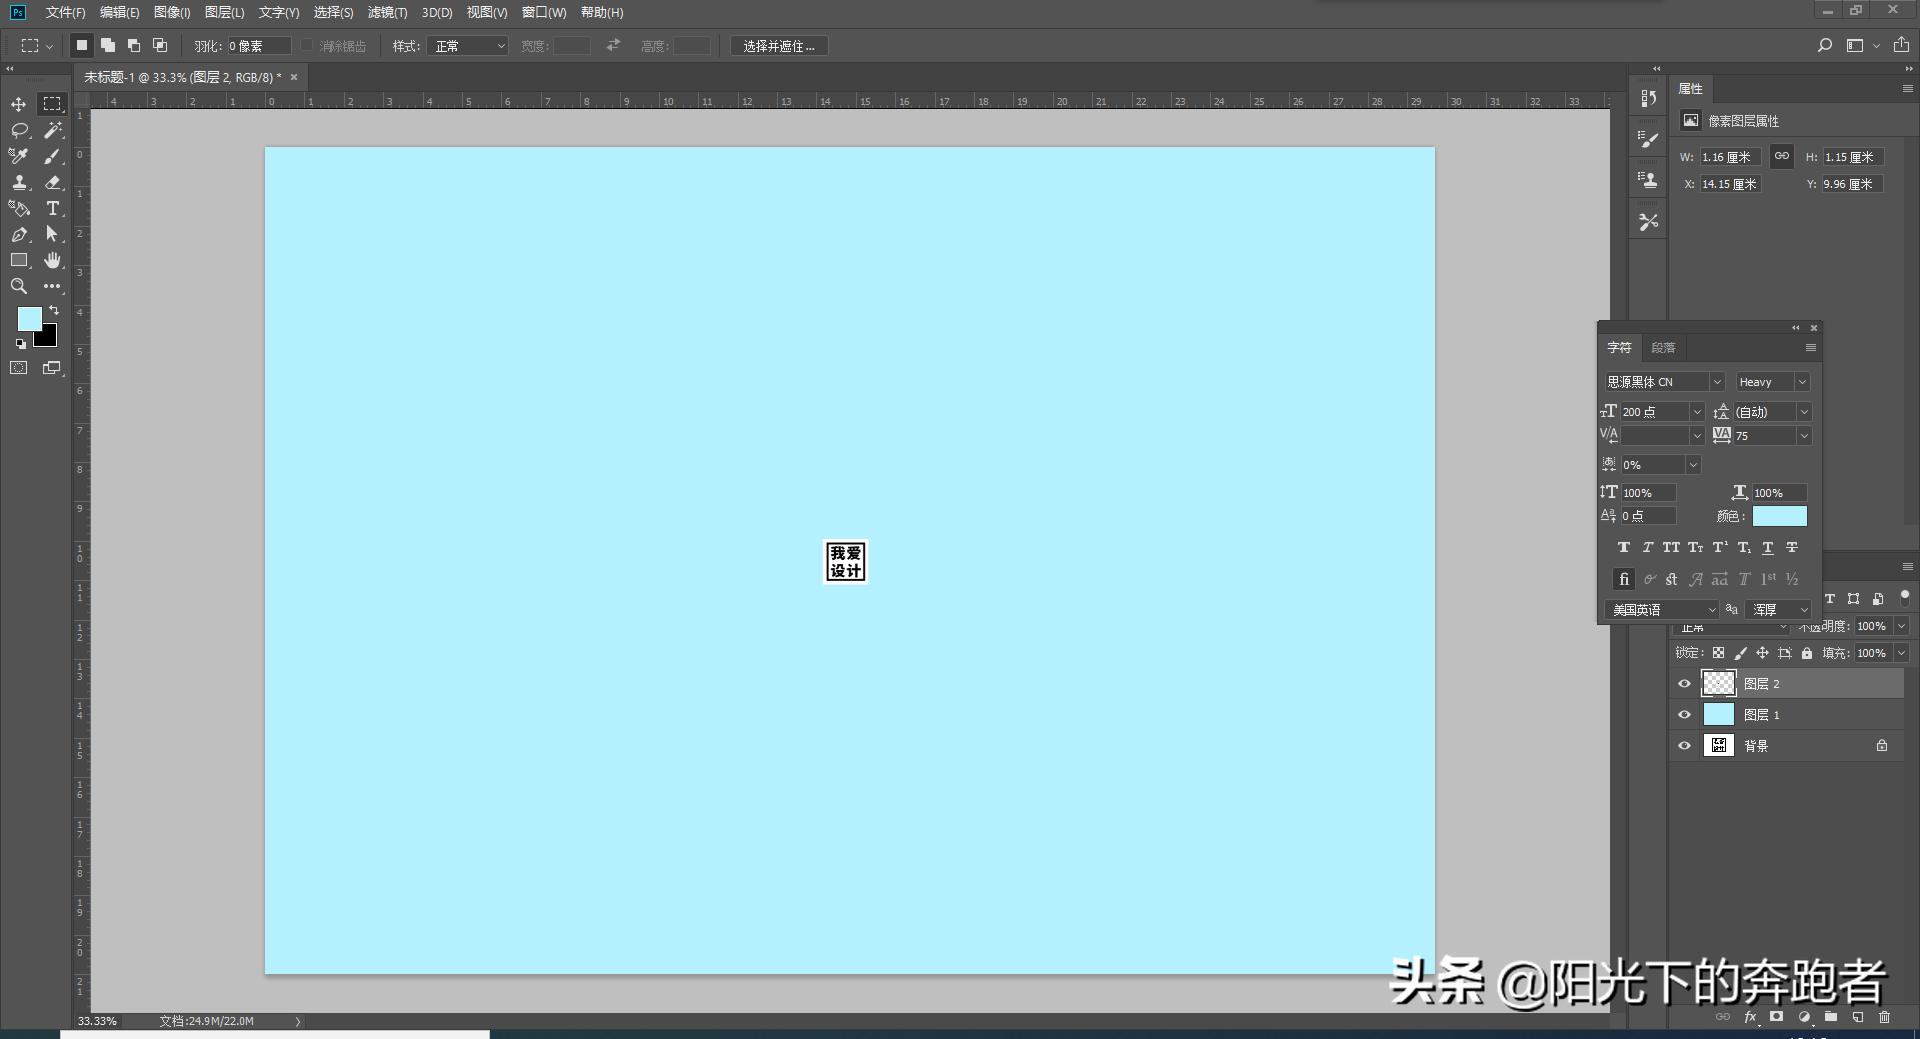
Task: Open the font family dropdown 思源黑体 CN
Action: pos(1664,382)
